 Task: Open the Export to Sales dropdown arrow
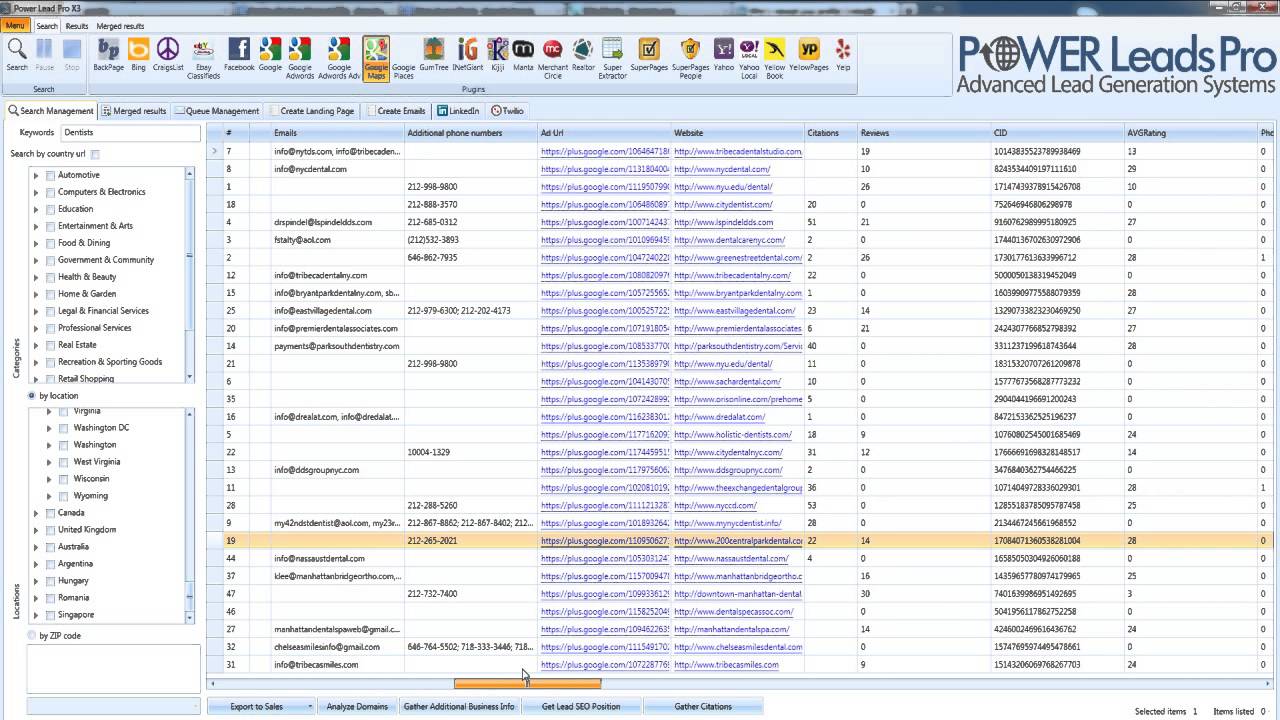(310, 707)
